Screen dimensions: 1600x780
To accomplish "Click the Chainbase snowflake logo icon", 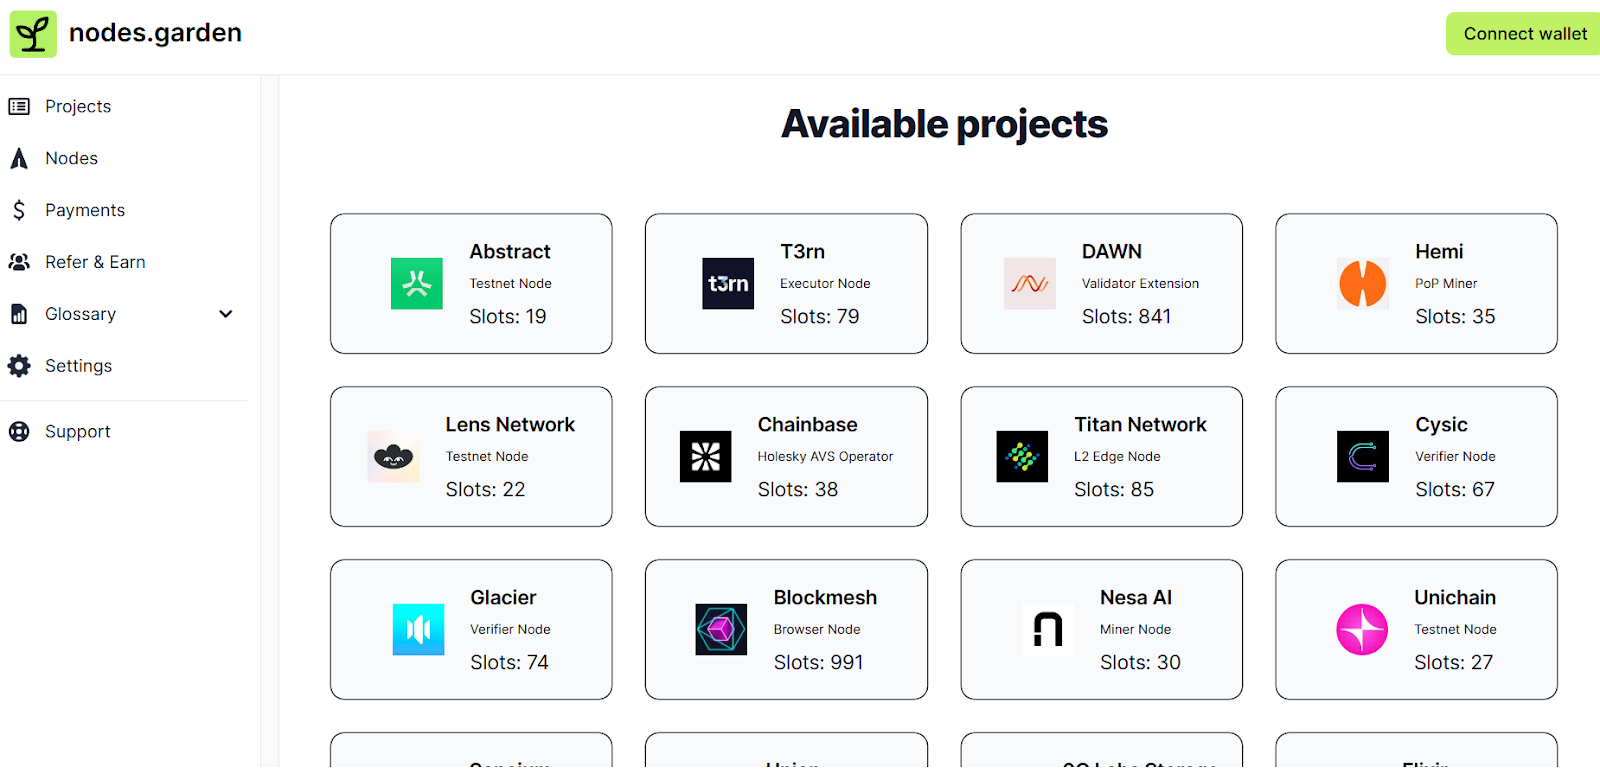I will point(705,457).
